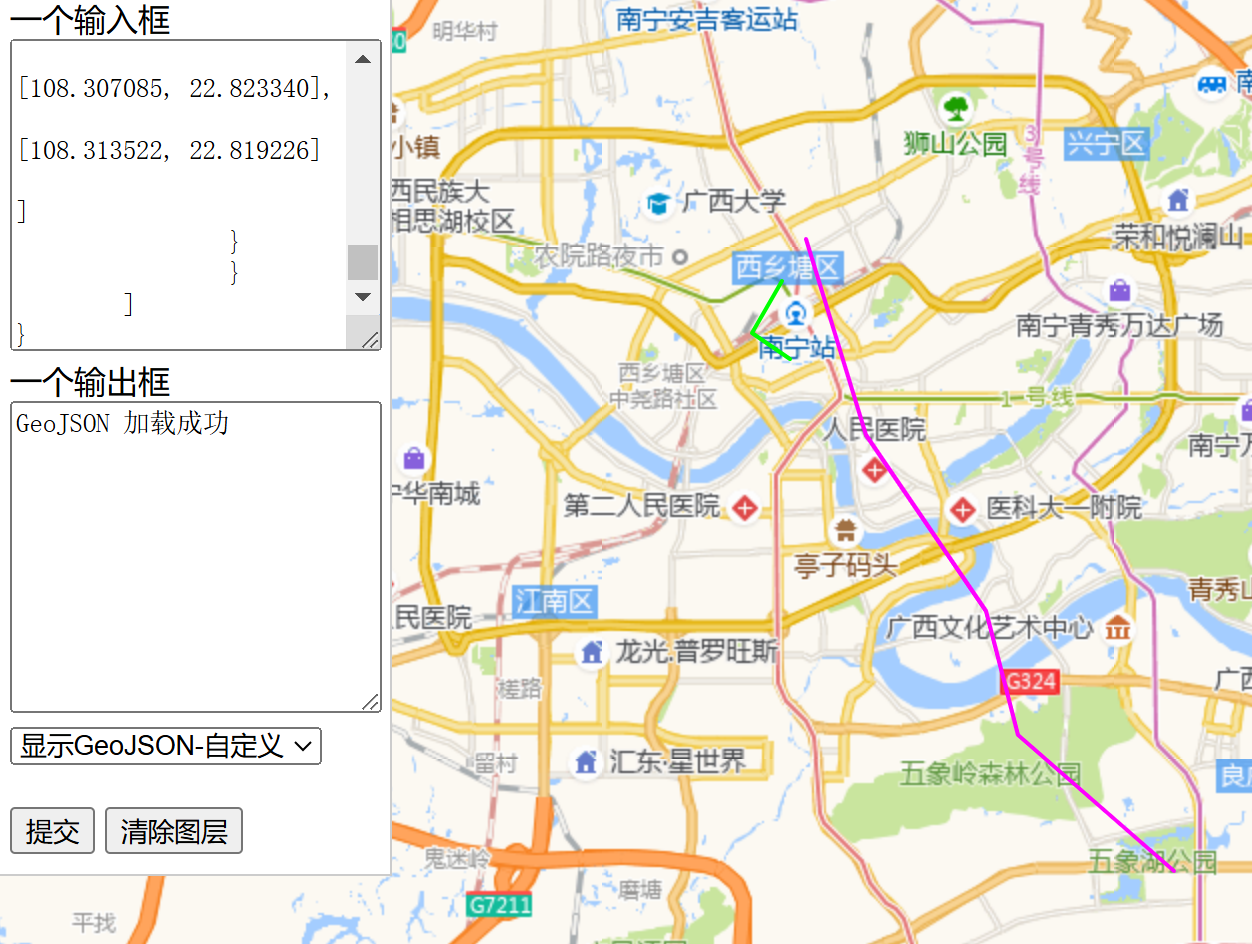Click the 亭子码头 pavilion icon
1252x944 pixels.
[x=845, y=532]
